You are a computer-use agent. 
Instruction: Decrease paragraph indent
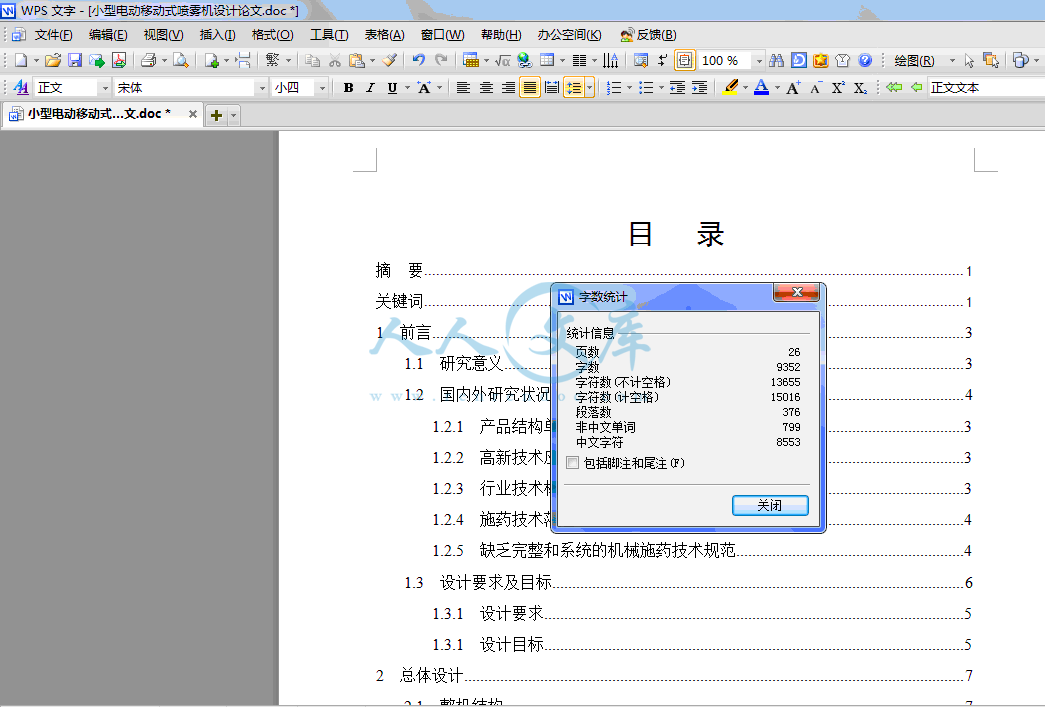(677, 87)
